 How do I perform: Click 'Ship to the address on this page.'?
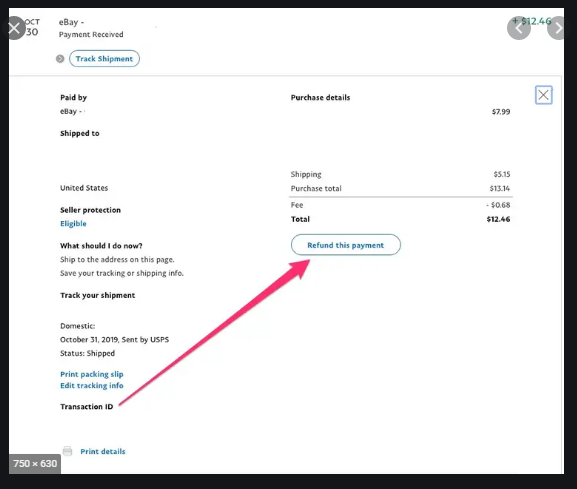pos(117,259)
